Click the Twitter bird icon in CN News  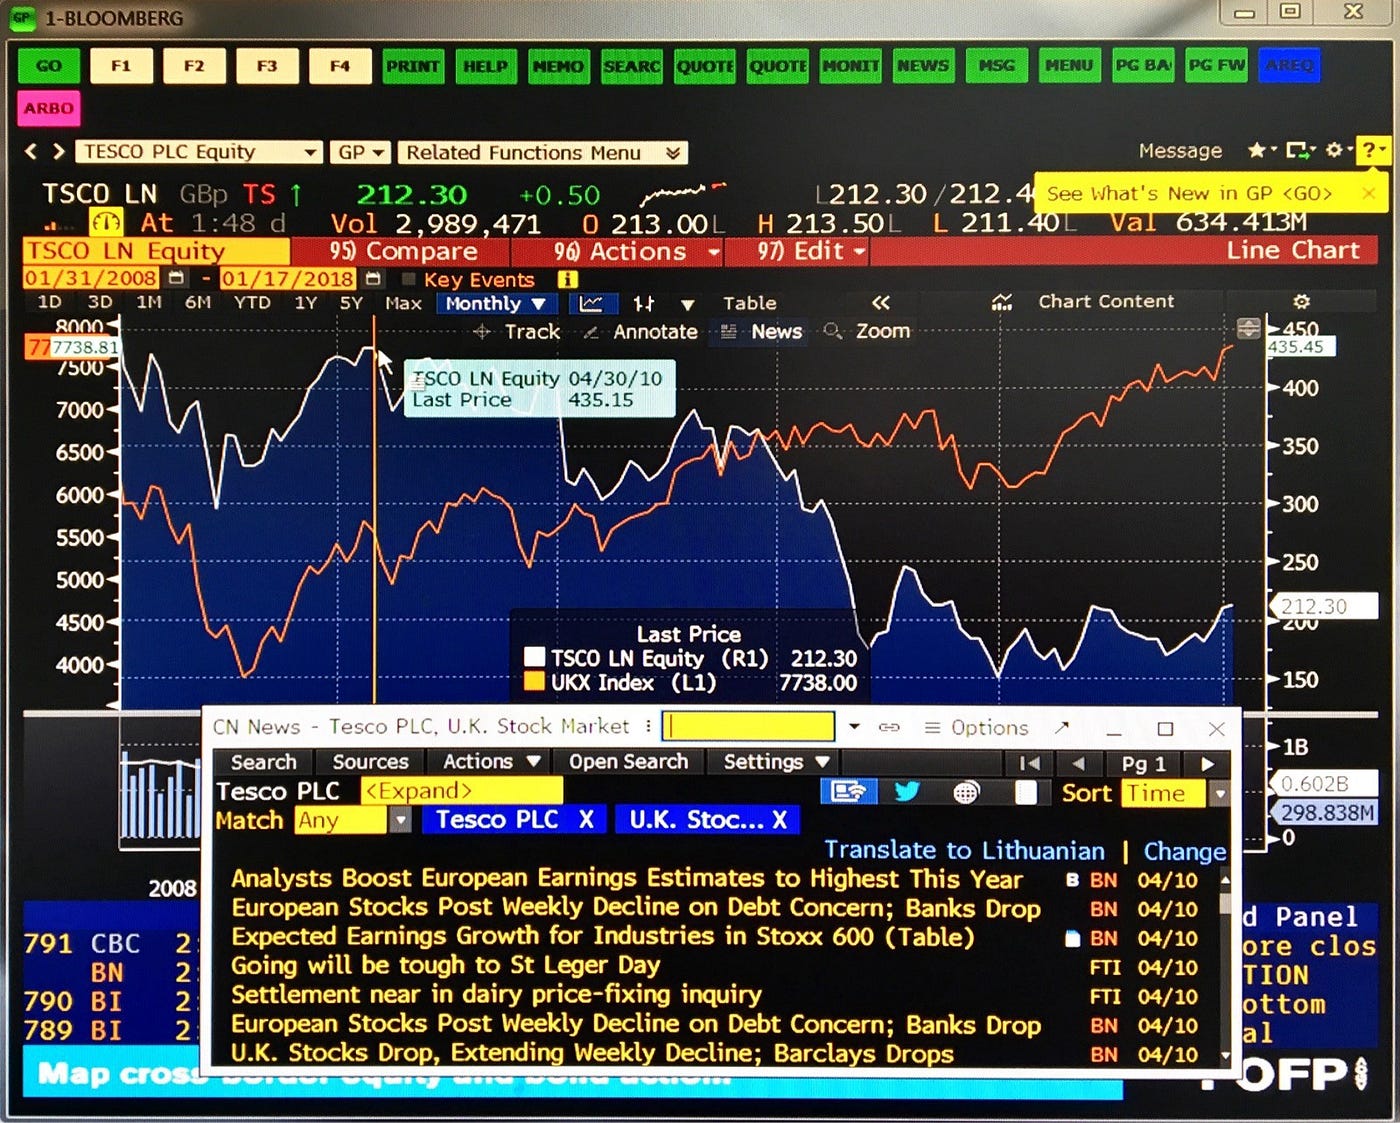click(907, 792)
